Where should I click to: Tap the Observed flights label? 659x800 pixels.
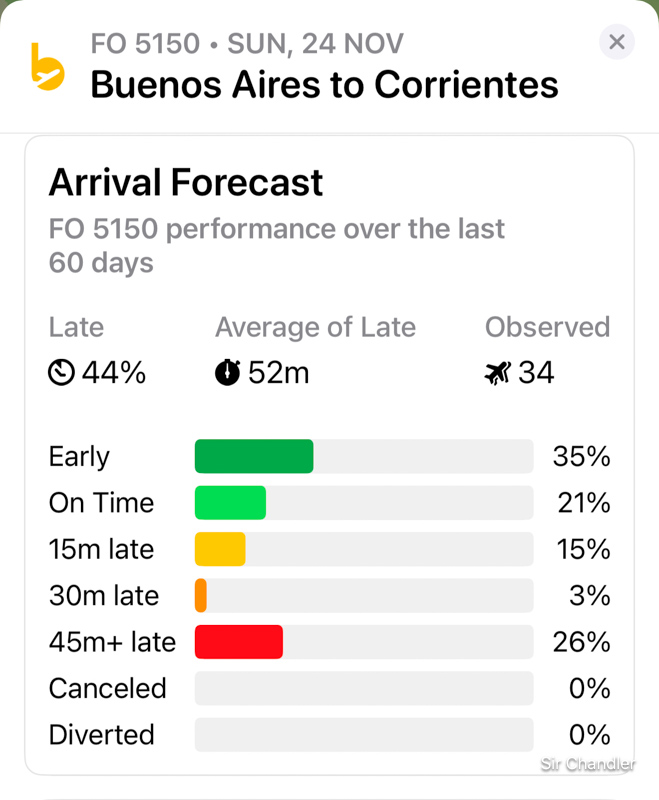[x=547, y=327]
